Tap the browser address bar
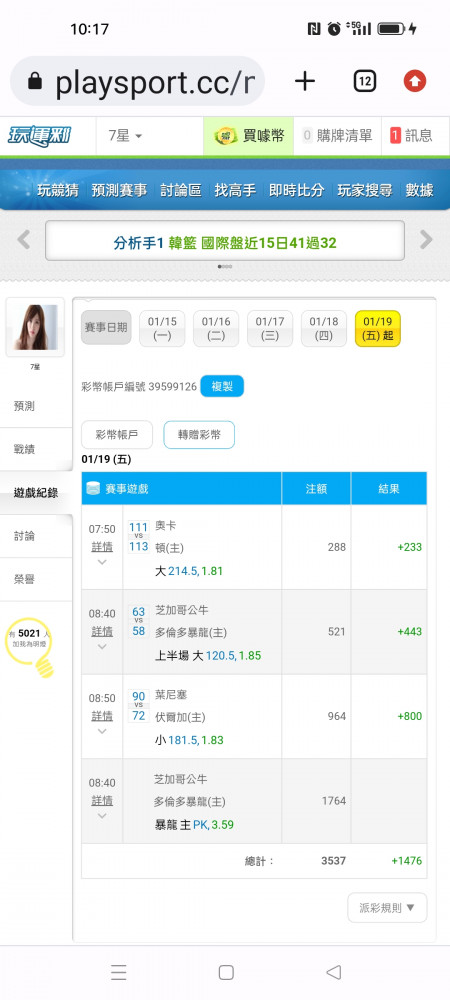This screenshot has height=1000, width=450. 138,81
